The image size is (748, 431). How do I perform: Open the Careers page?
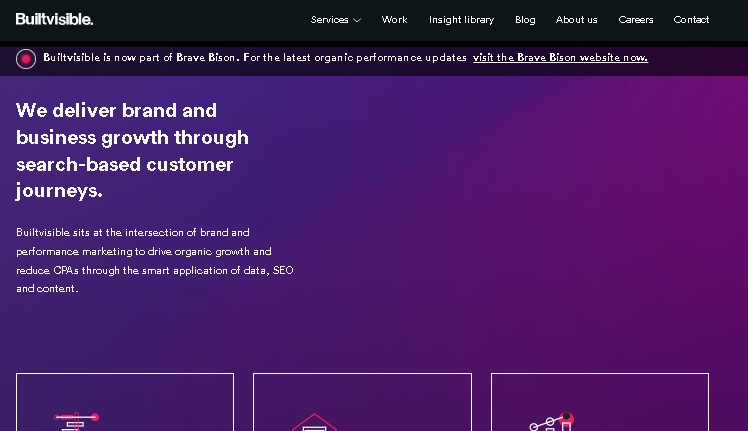pos(636,20)
